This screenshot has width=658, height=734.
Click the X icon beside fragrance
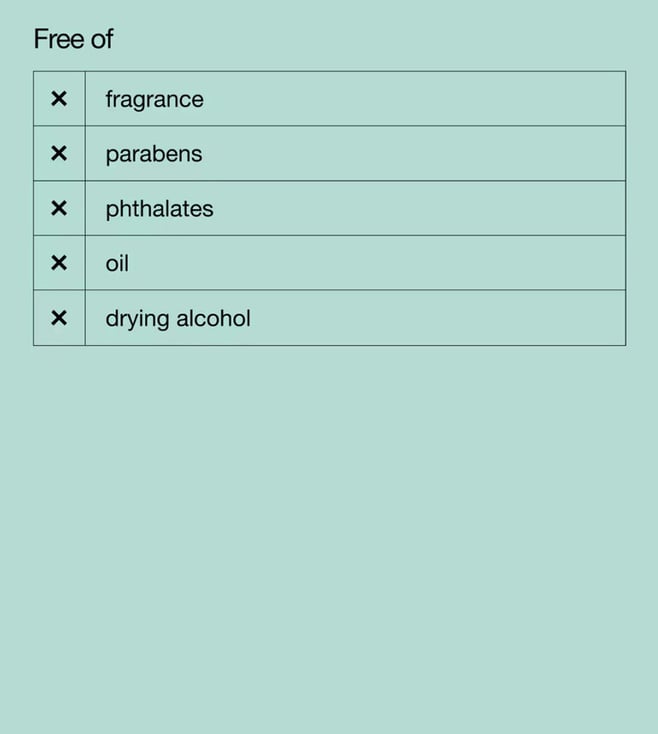59,99
